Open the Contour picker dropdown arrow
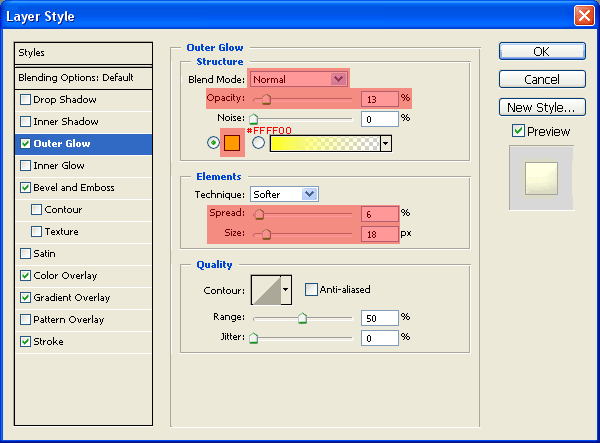This screenshot has width=600, height=443. coord(285,290)
